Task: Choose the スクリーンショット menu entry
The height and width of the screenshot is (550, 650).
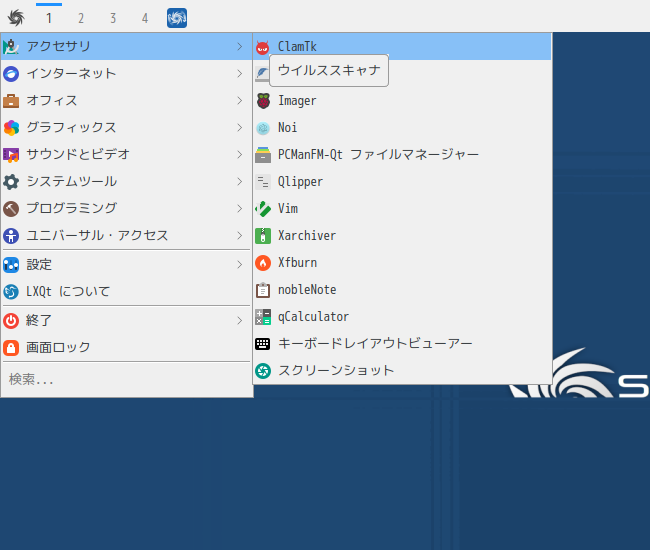Action: pos(402,371)
